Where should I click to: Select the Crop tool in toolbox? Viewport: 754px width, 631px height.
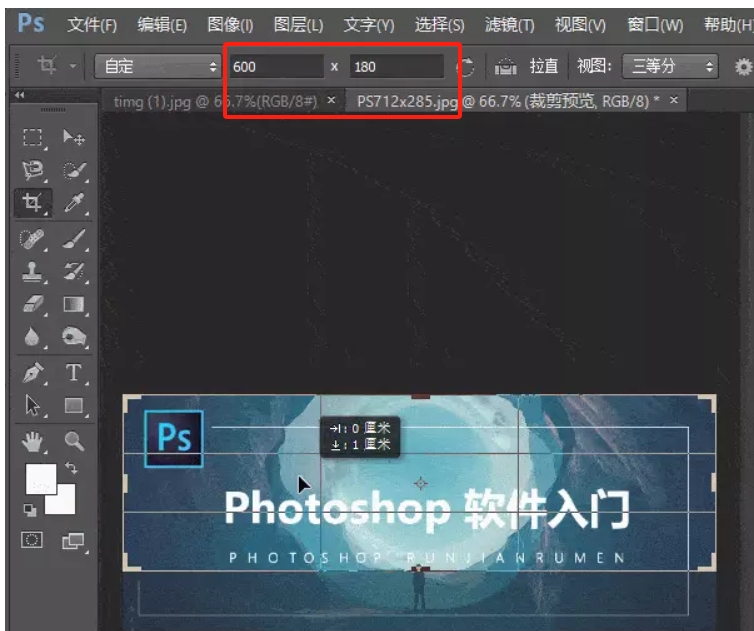coord(33,202)
